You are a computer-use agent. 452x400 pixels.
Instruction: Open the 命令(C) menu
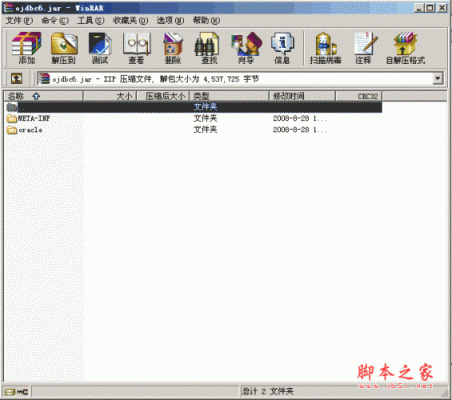[55, 21]
